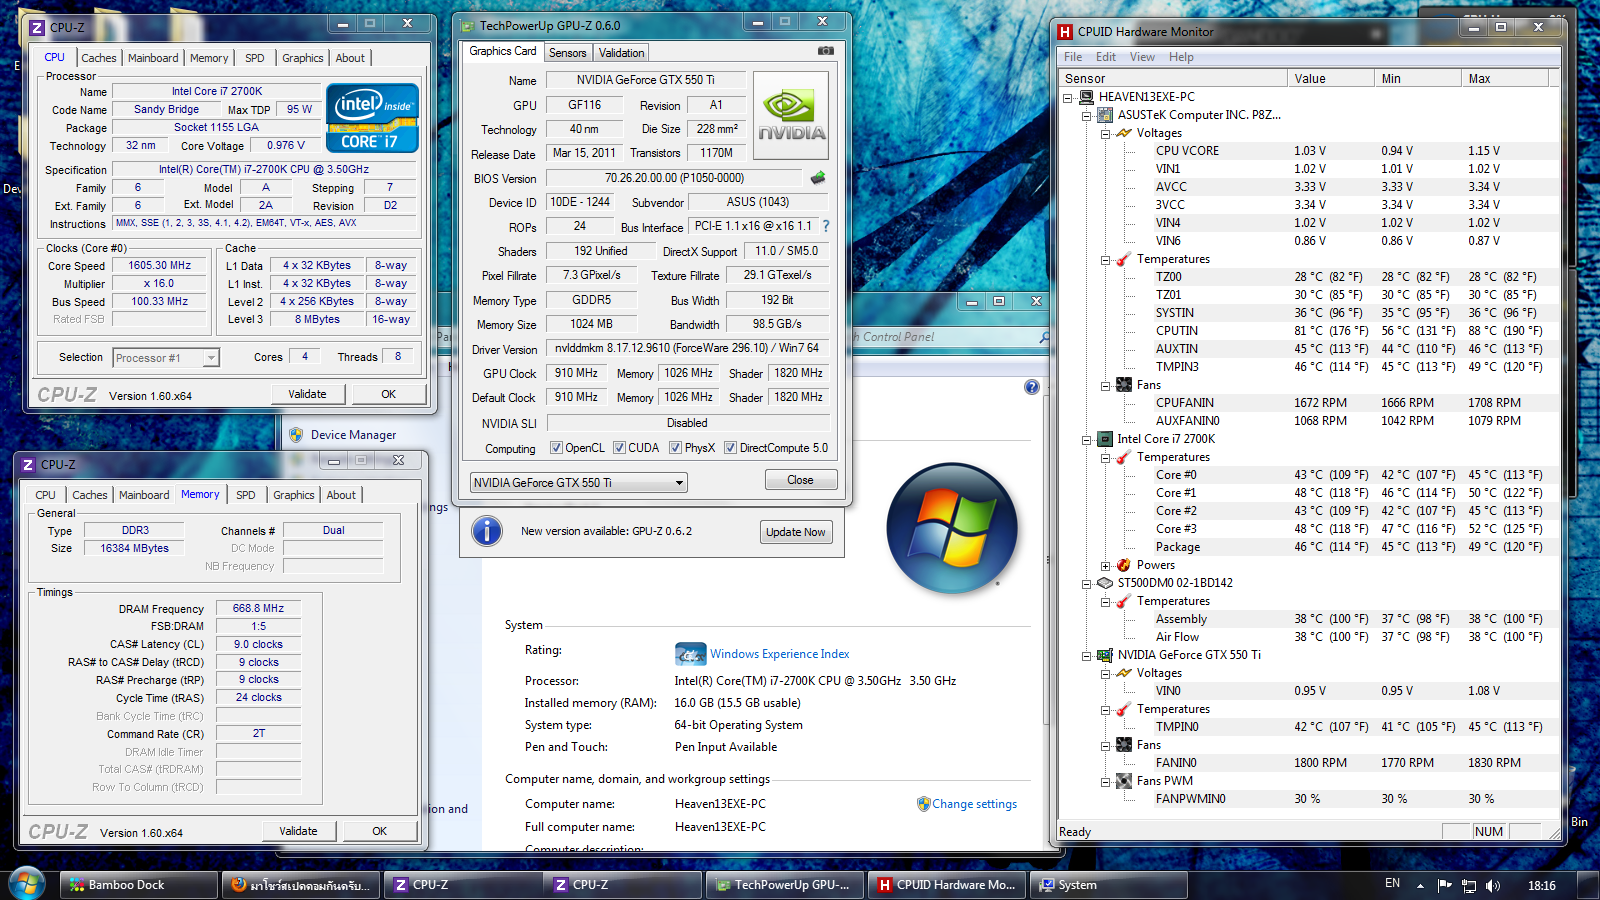1600x900 pixels.
Task: Open the Windows Start orb
Action: [x=27, y=884]
